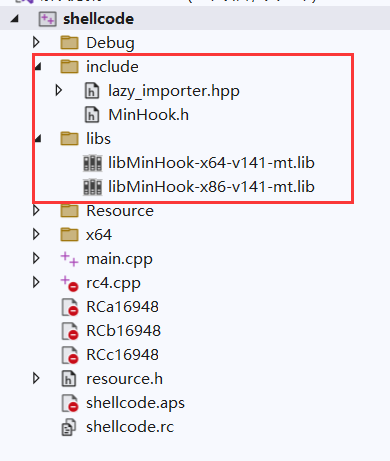390x461 pixels.
Task: Expand main.cpp node
Action: pyautogui.click(x=36, y=258)
